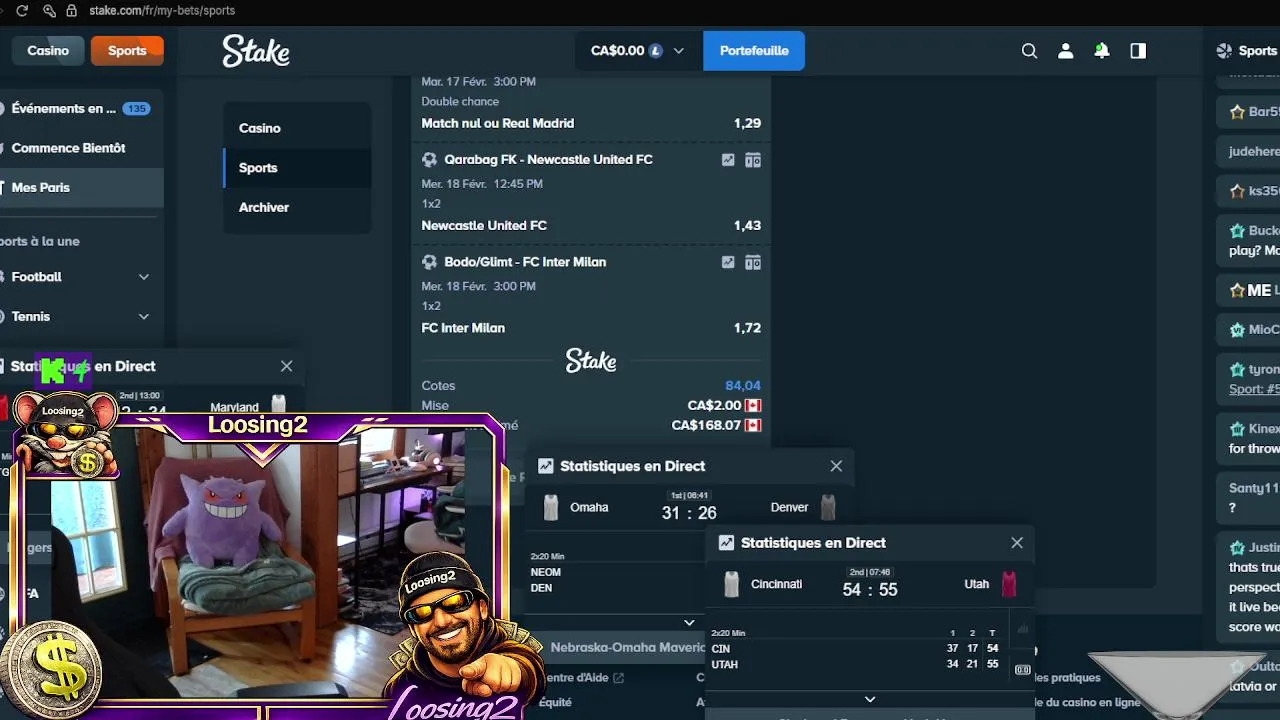This screenshot has width=1280, height=720.
Task: Click soccer ball icon of Bodo/Glimt match
Action: pos(429,262)
